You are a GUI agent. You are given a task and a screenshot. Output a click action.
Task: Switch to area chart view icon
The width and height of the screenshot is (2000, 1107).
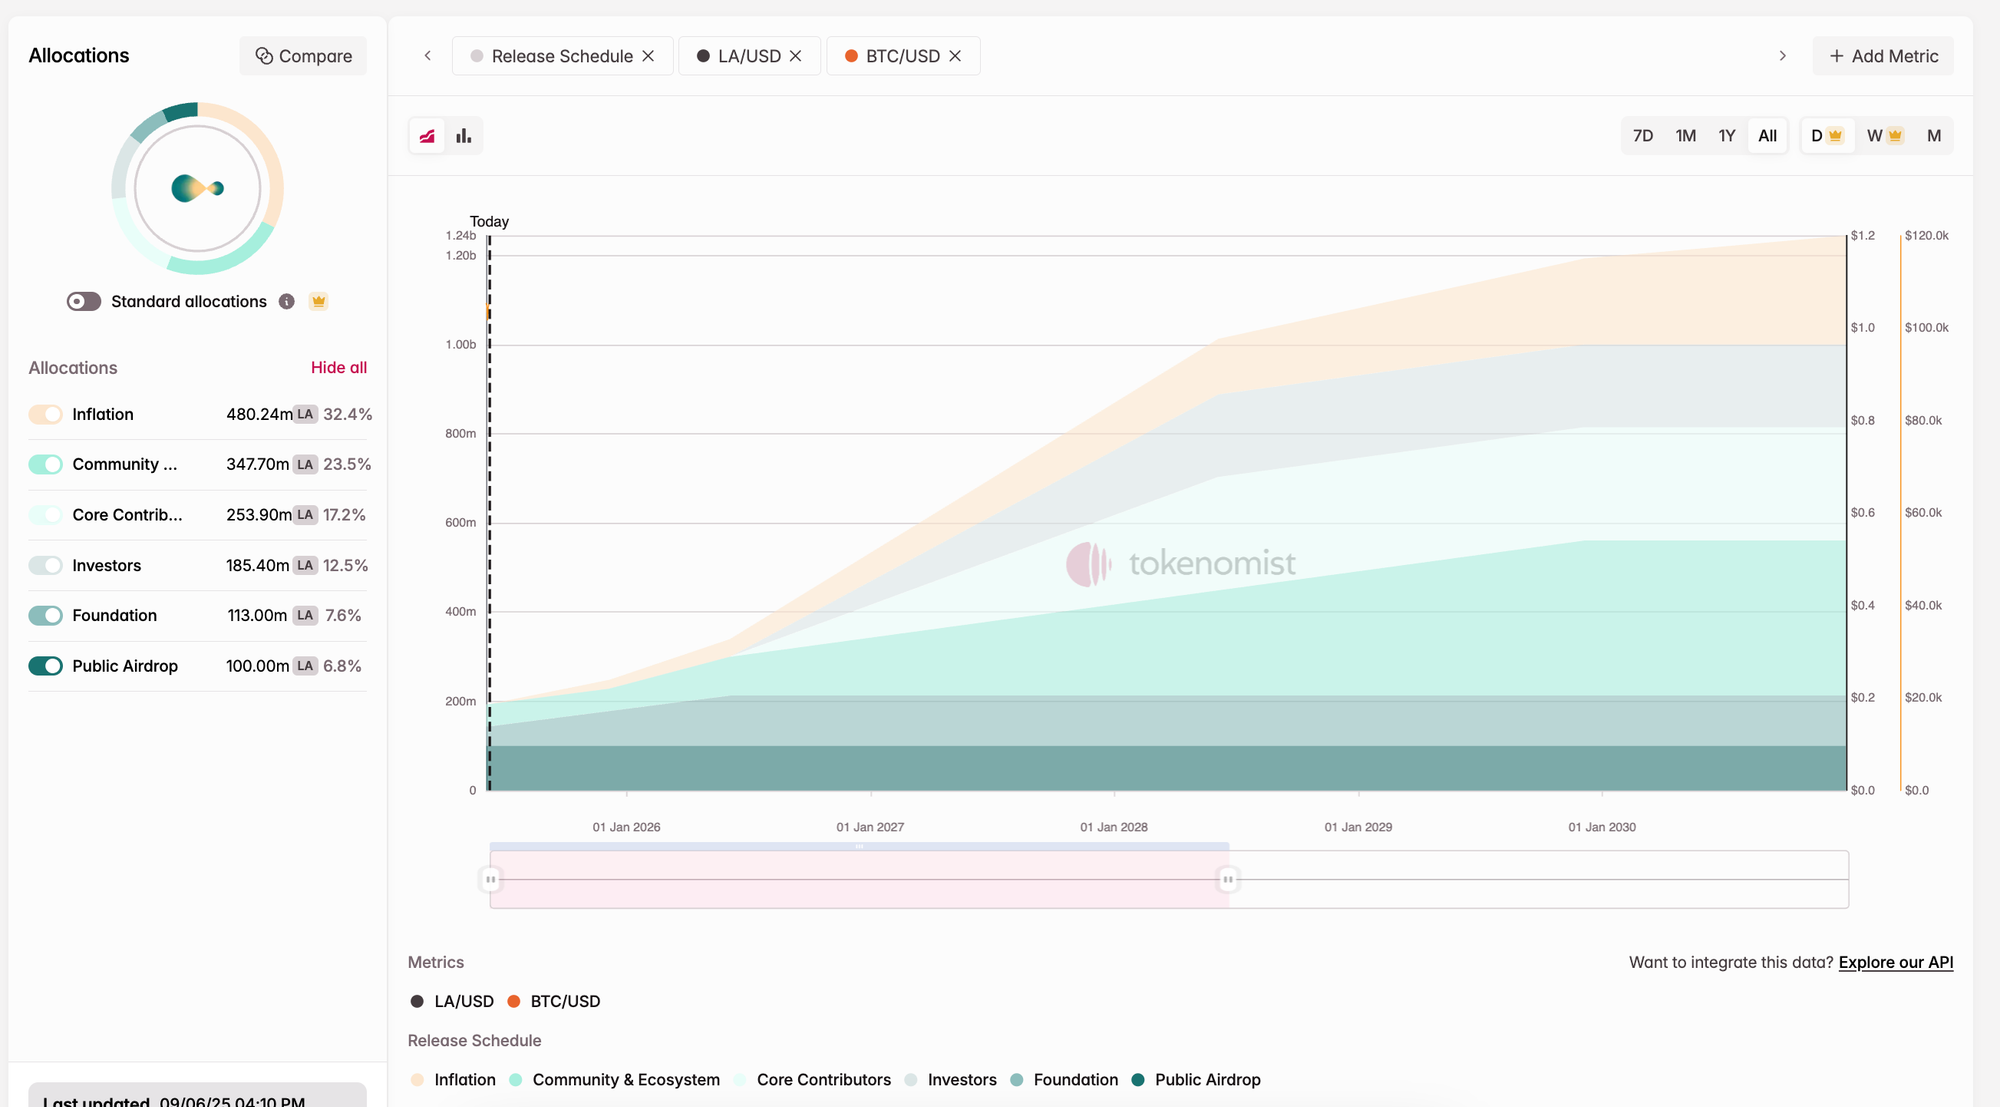[427, 136]
